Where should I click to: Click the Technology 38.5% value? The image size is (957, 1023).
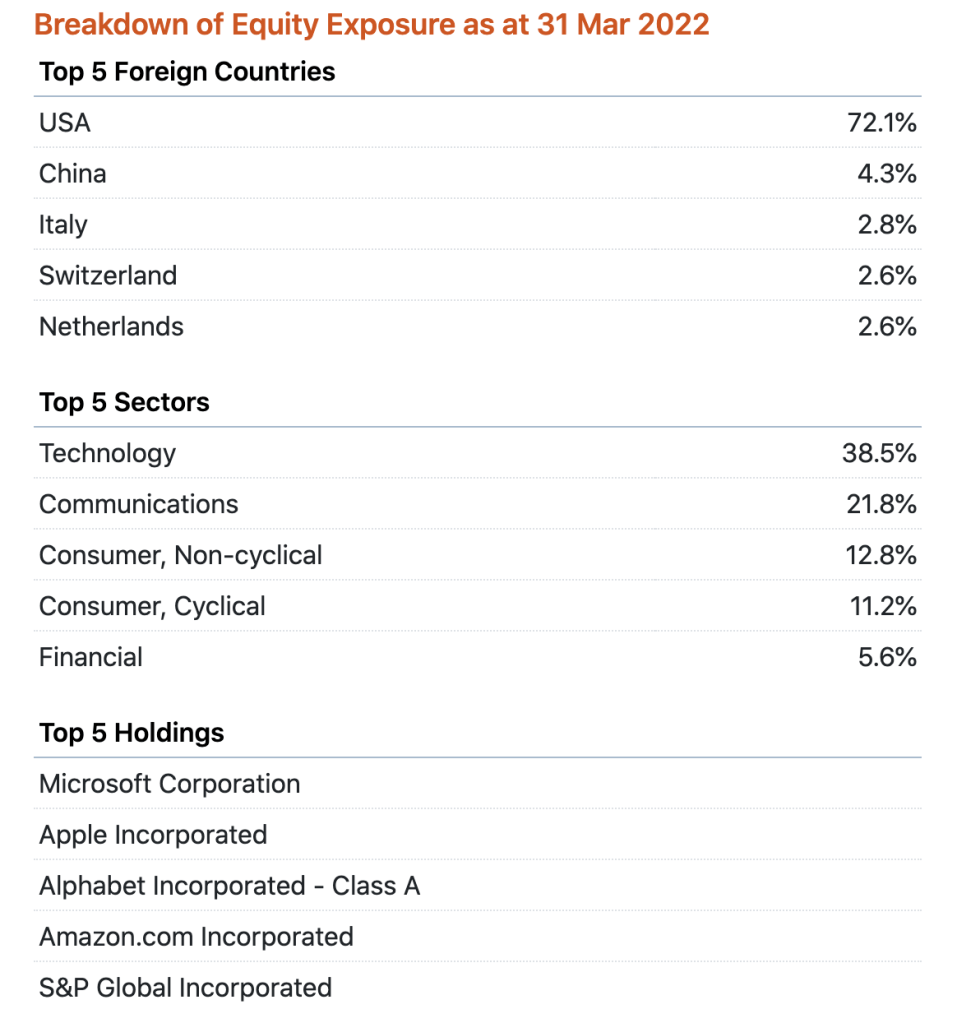point(879,453)
